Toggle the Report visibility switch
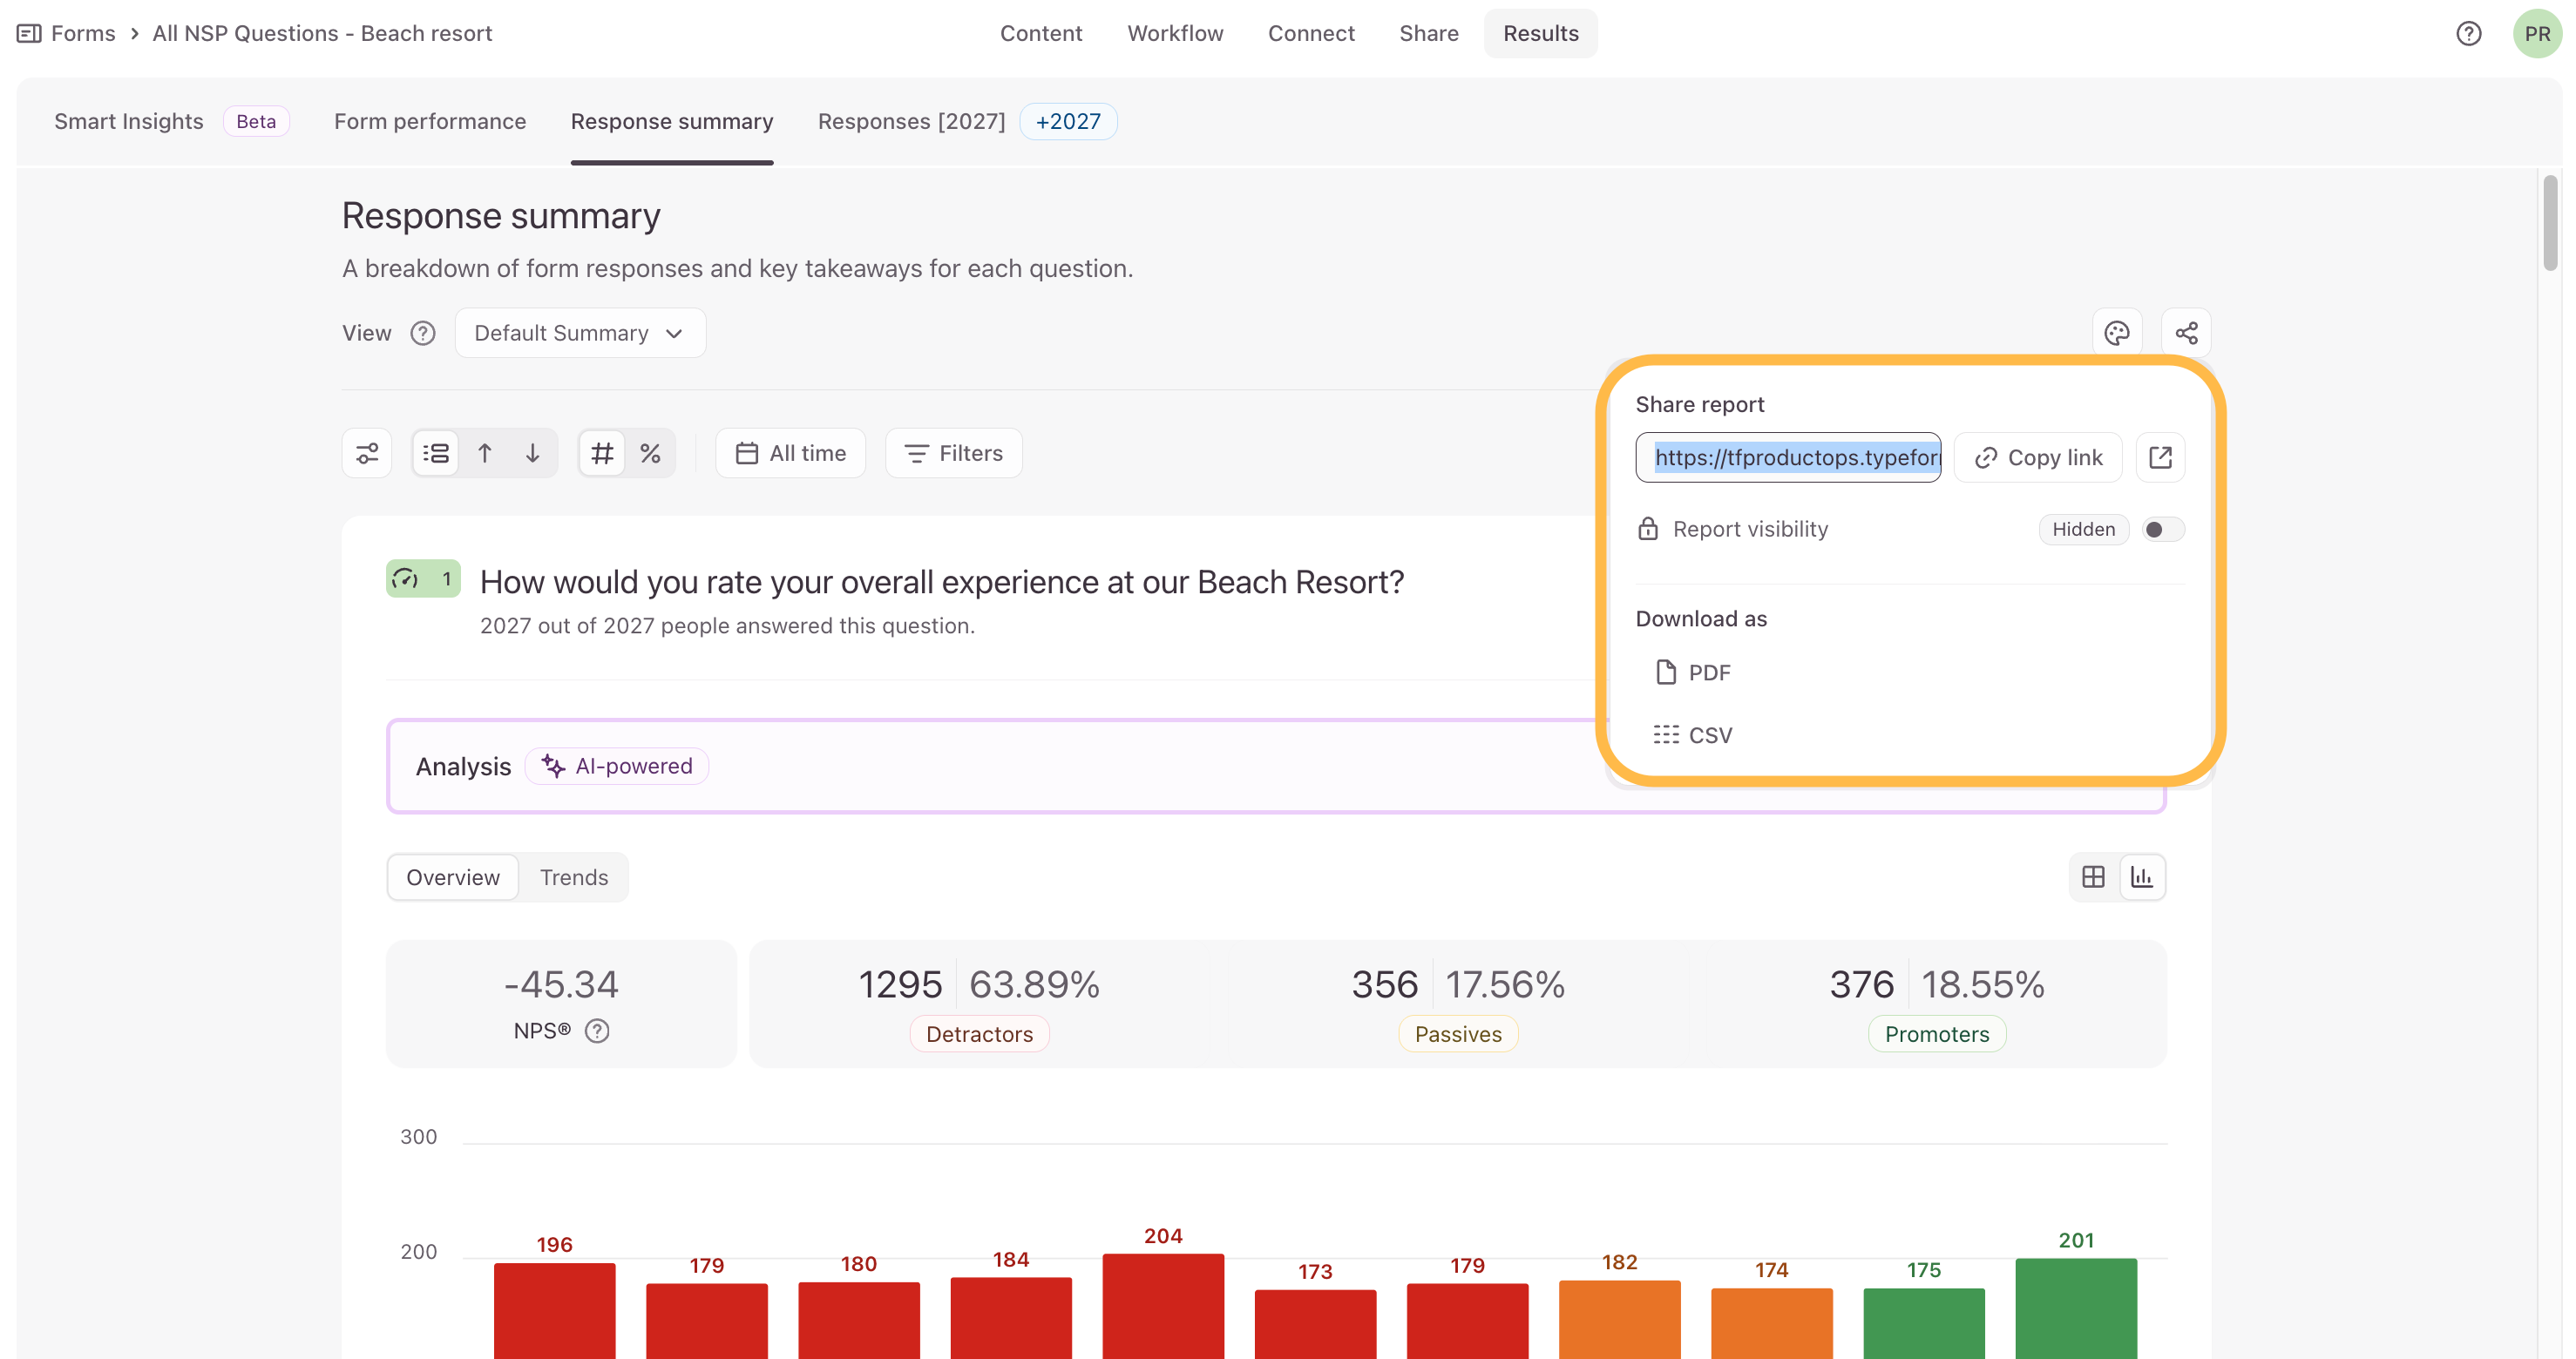 click(2162, 529)
